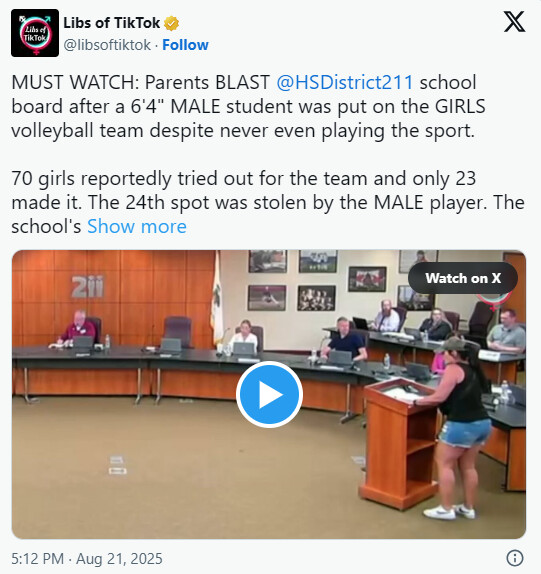
Task: Play the school board video
Action: 269,395
